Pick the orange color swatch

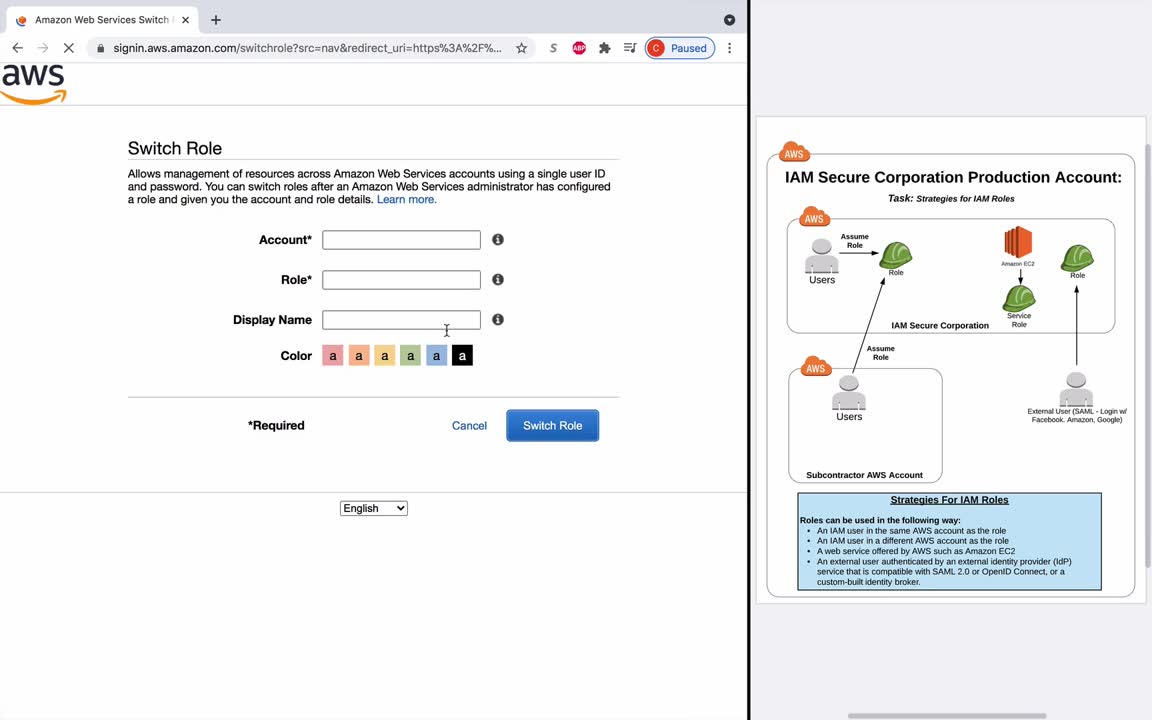pyautogui.click(x=359, y=356)
